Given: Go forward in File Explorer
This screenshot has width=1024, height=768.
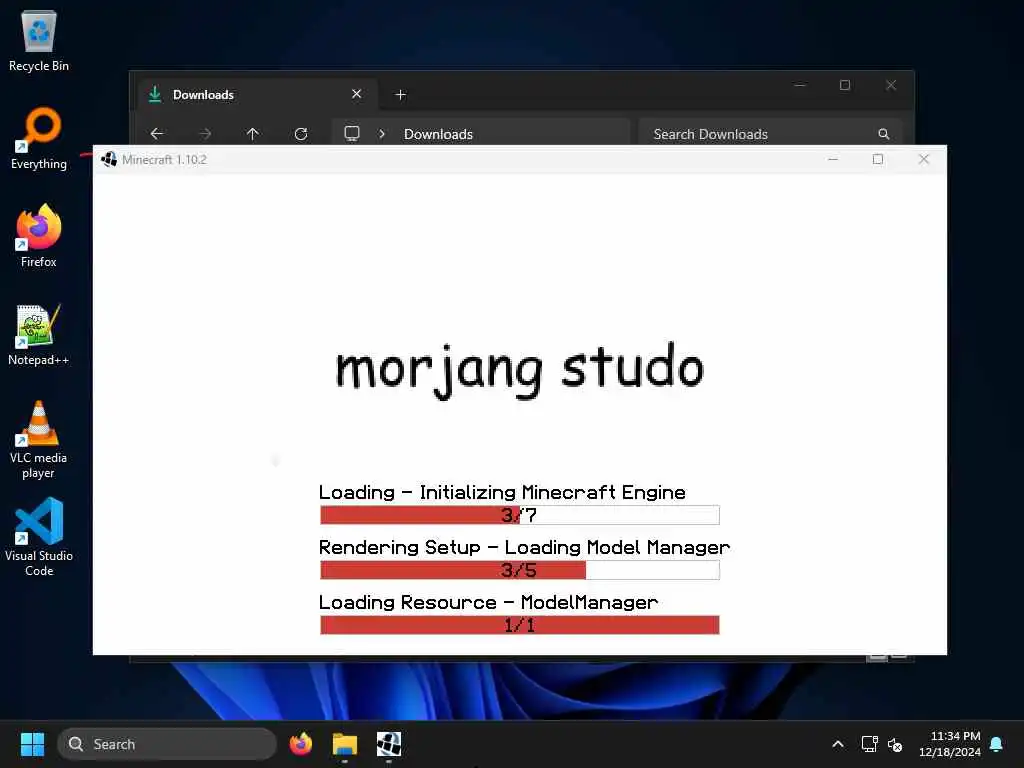Looking at the screenshot, I should click(x=205, y=134).
